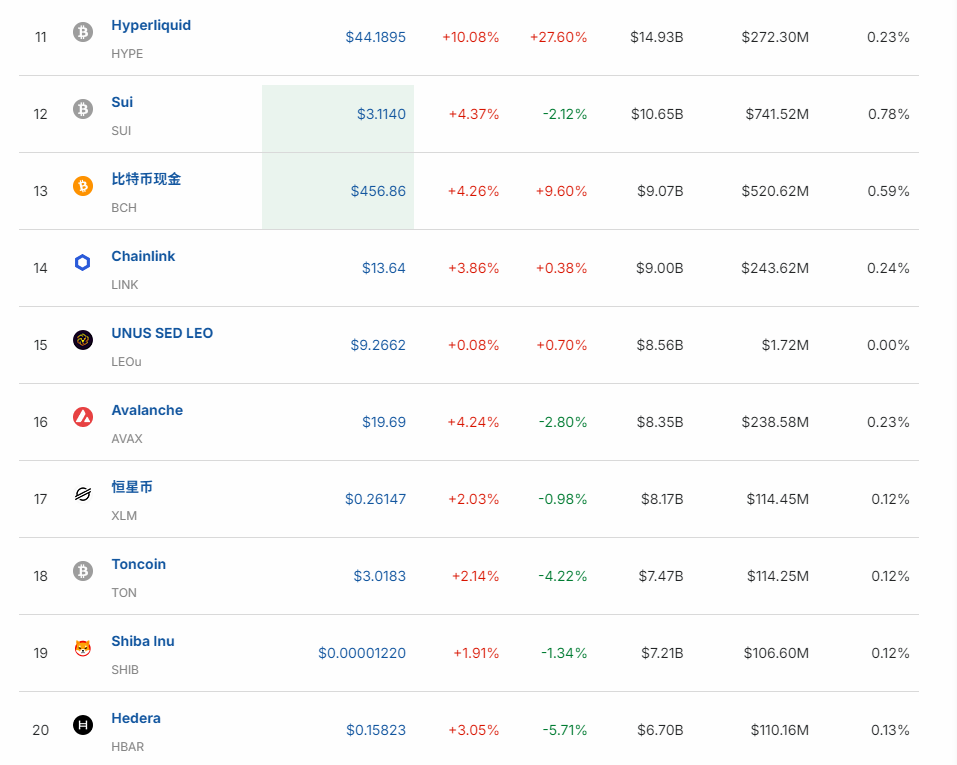Click BCH's +9.60% change value
This screenshot has height=765, width=957.
tap(562, 191)
